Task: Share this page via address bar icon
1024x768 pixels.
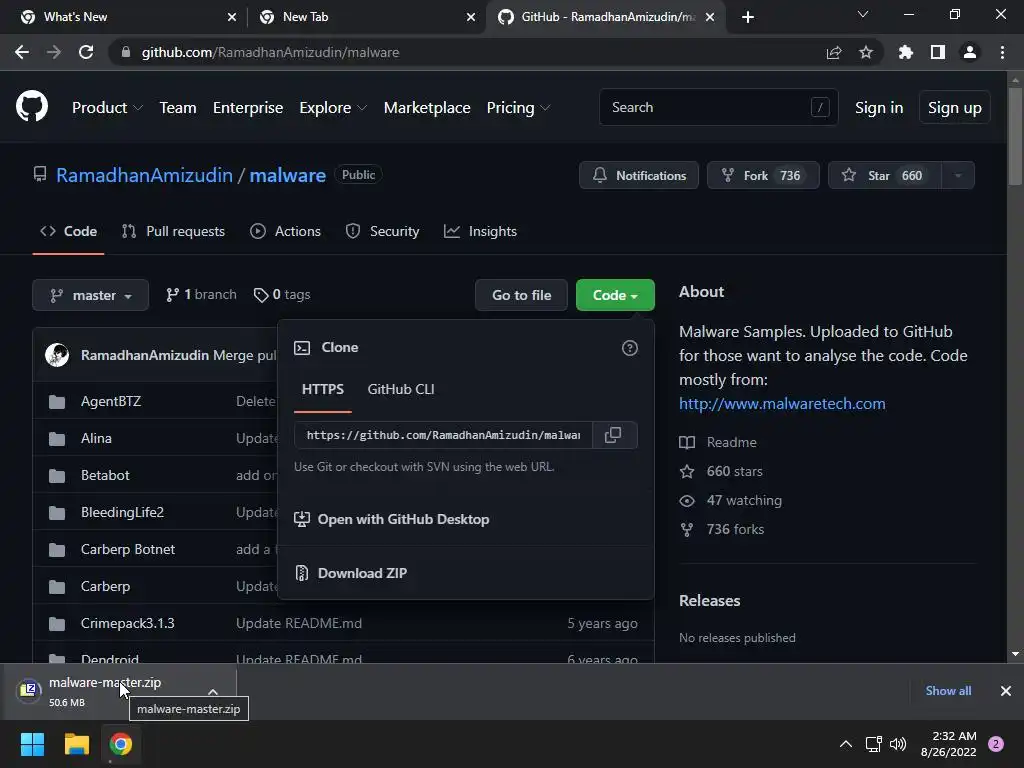Action: pyautogui.click(x=834, y=52)
